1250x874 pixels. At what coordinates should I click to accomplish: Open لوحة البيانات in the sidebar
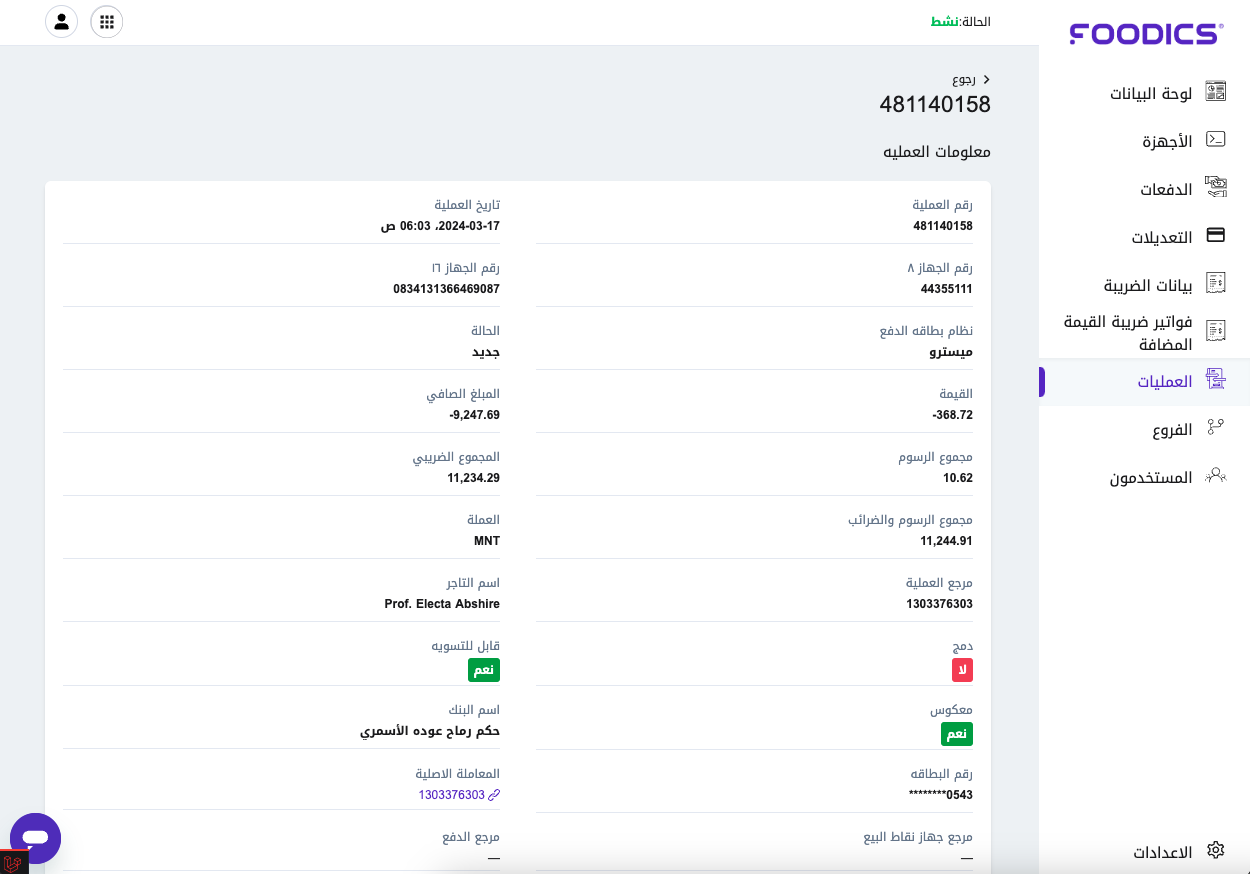point(1150,93)
